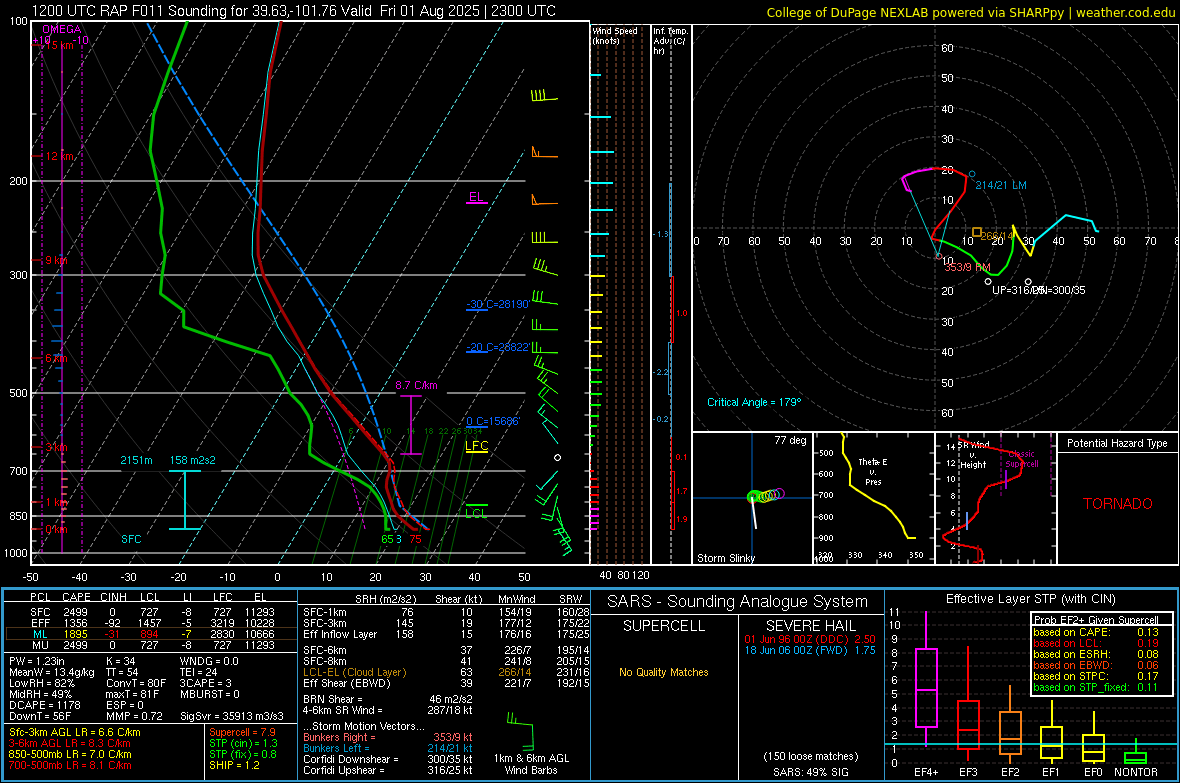Click the 'Effective Layer STP (with CIN)' title
Viewport: 1180px width, 783px height.
coord(1030,599)
